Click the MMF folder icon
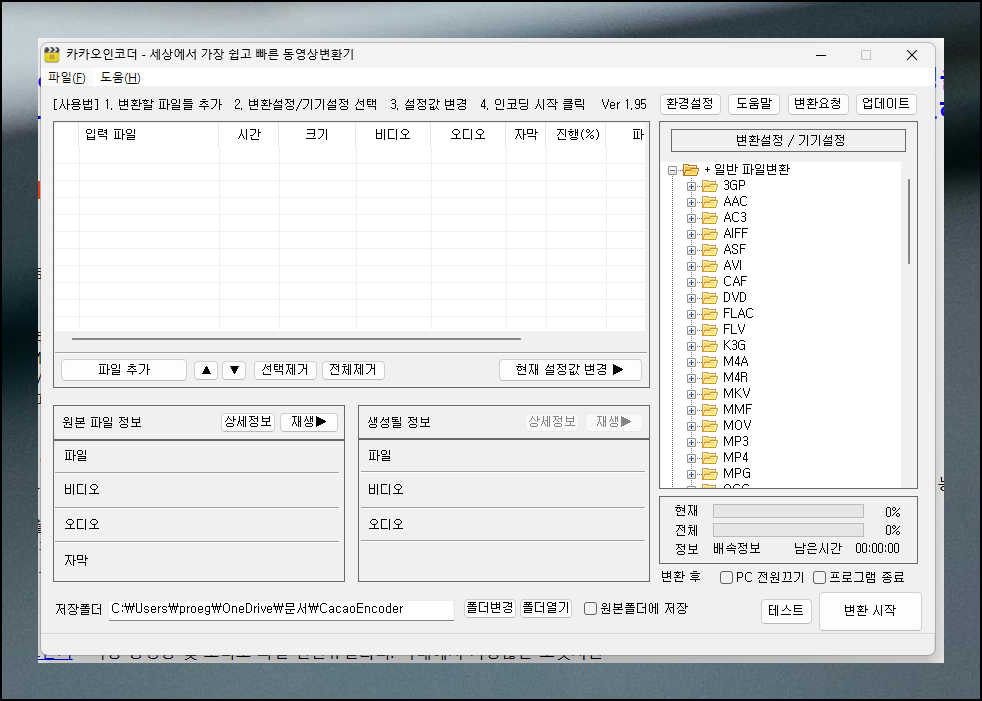982x701 pixels. pyautogui.click(x=710, y=410)
